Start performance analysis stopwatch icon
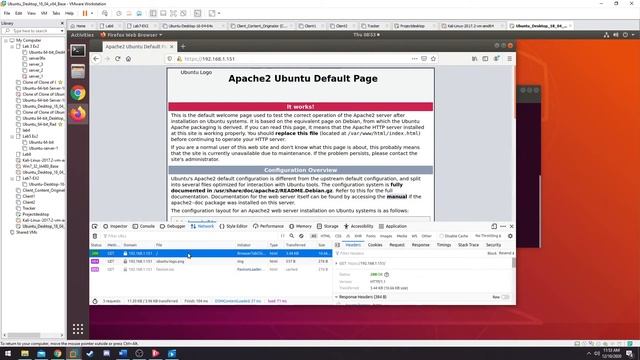Screen dimensions: 640x360 [x=95, y=301]
